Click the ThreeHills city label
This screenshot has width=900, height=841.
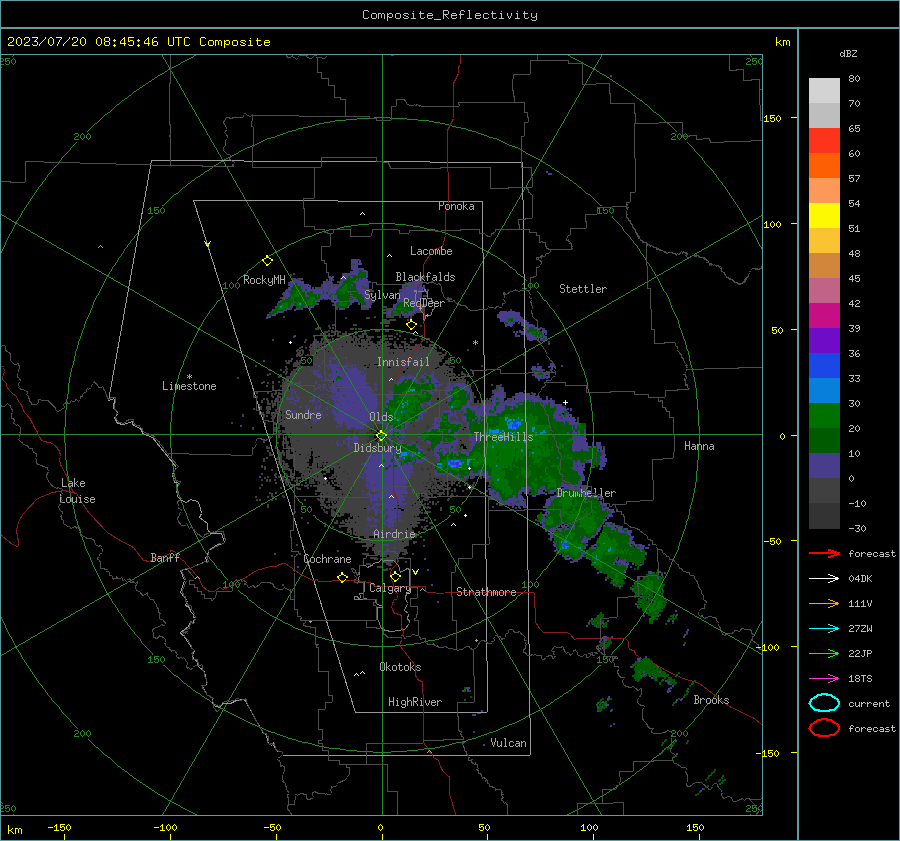pyautogui.click(x=503, y=437)
